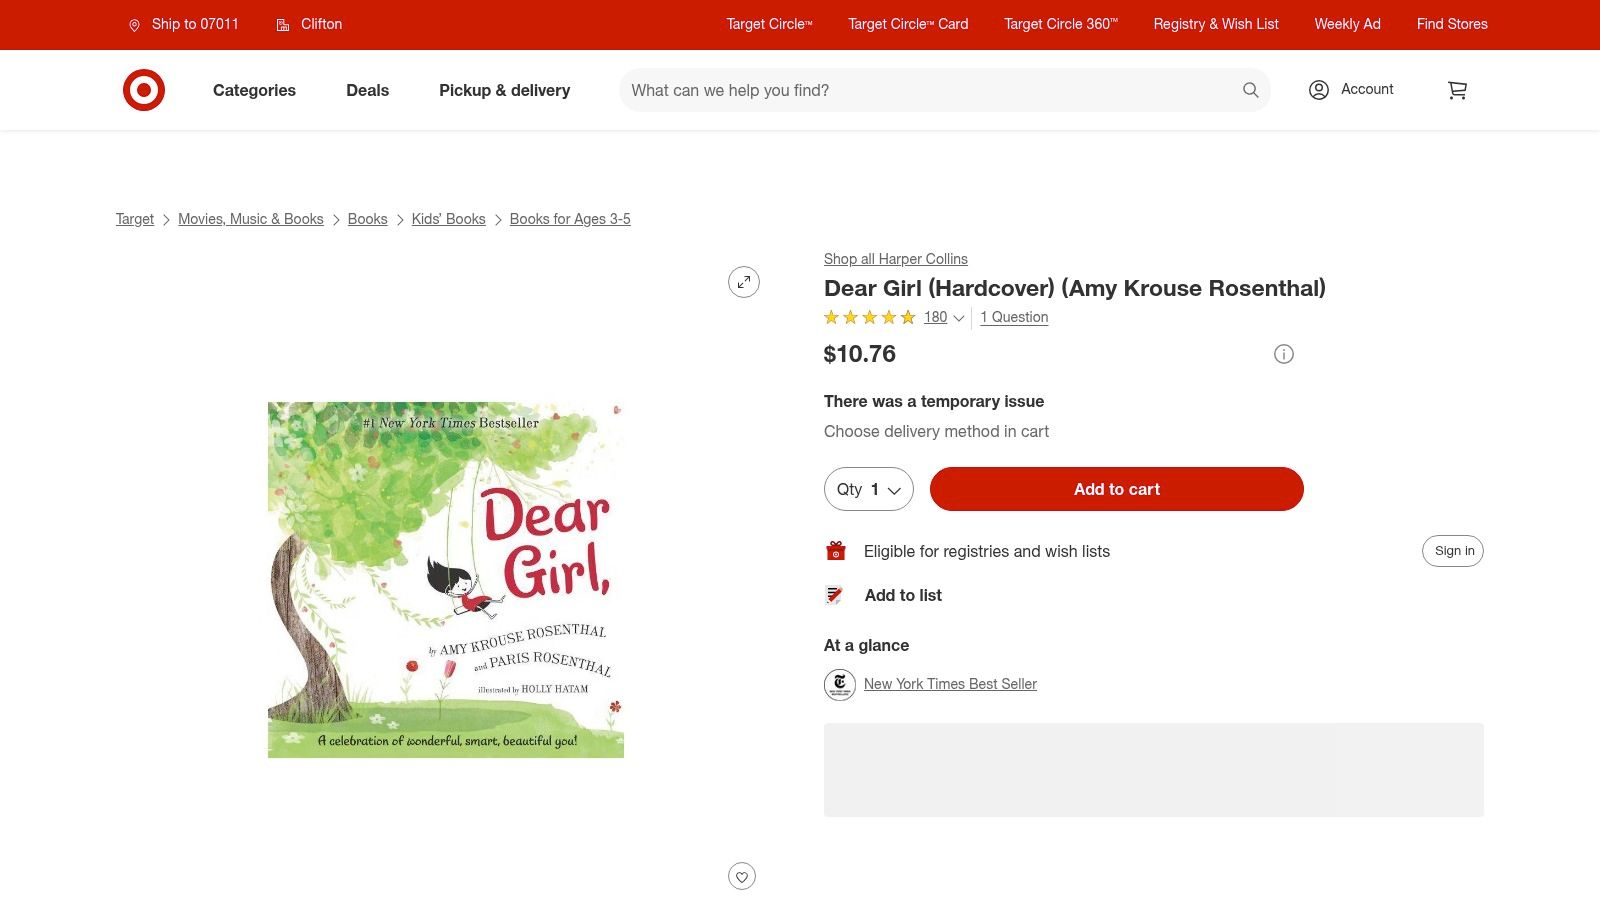Open the Kids' Books breadcrumb link

point(448,219)
